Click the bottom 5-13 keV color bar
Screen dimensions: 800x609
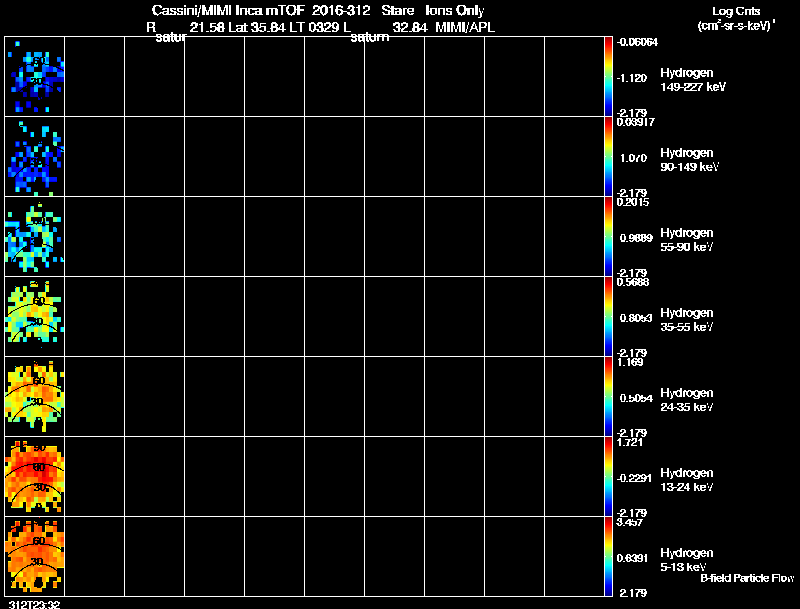[x=608, y=556]
